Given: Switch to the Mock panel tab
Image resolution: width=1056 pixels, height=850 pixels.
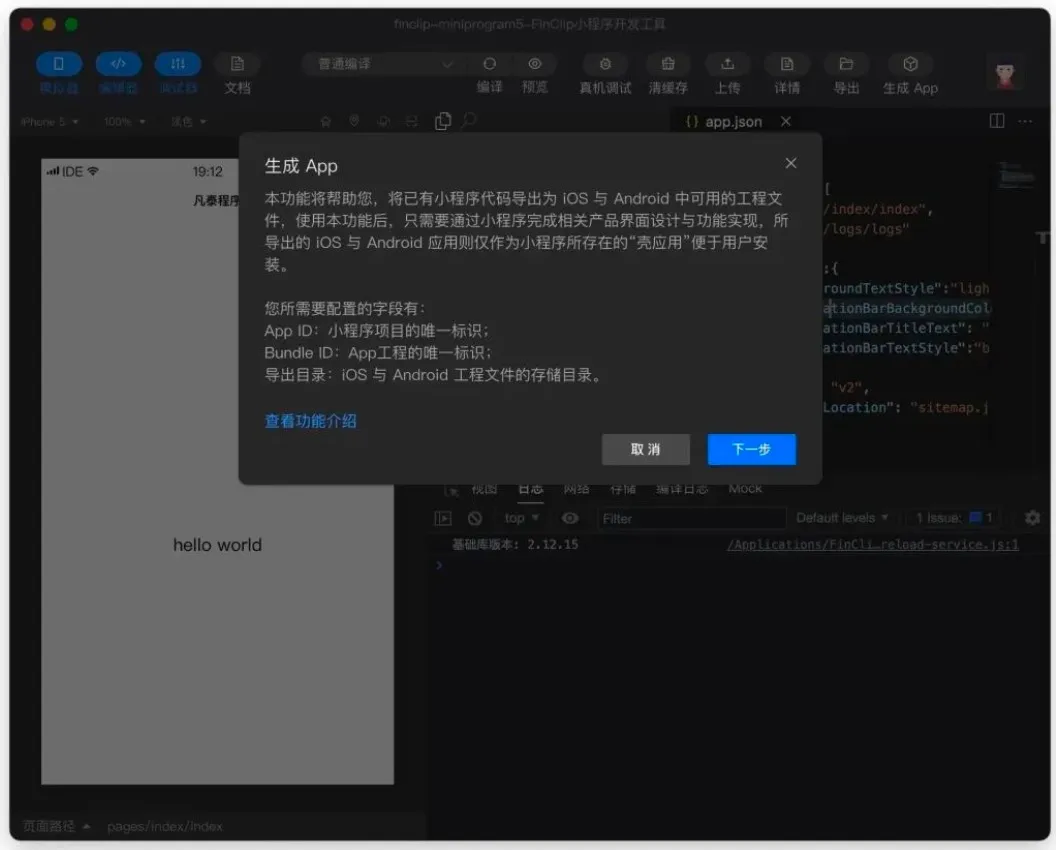Looking at the screenshot, I should click(x=745, y=488).
